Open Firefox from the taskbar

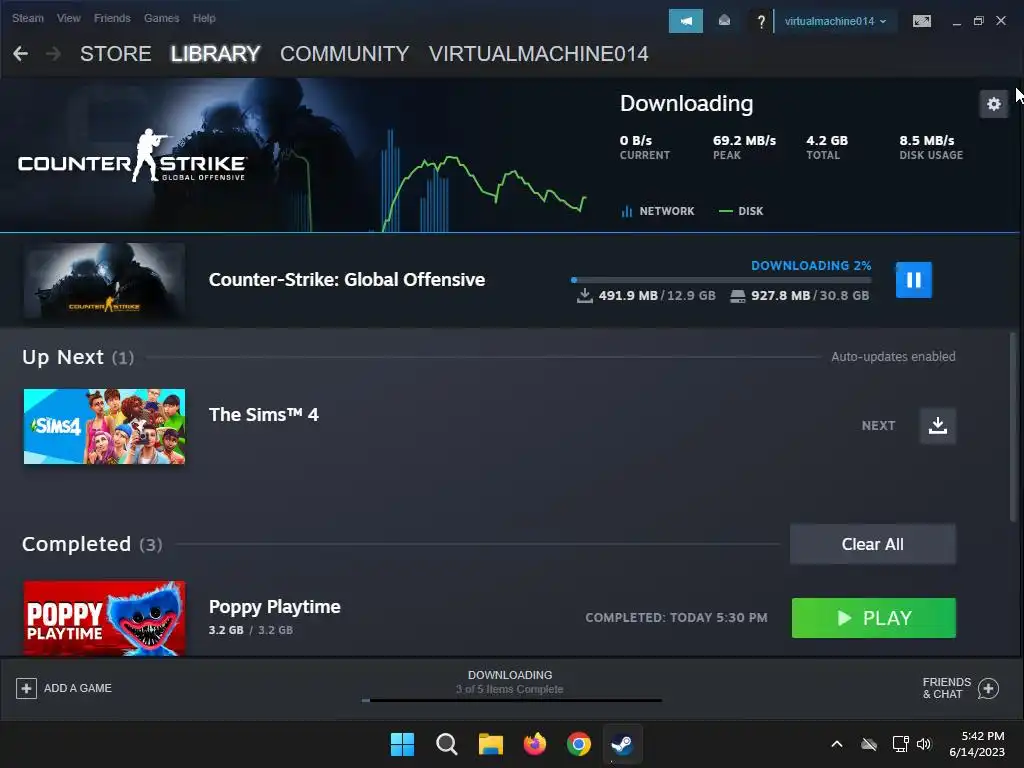(535, 744)
